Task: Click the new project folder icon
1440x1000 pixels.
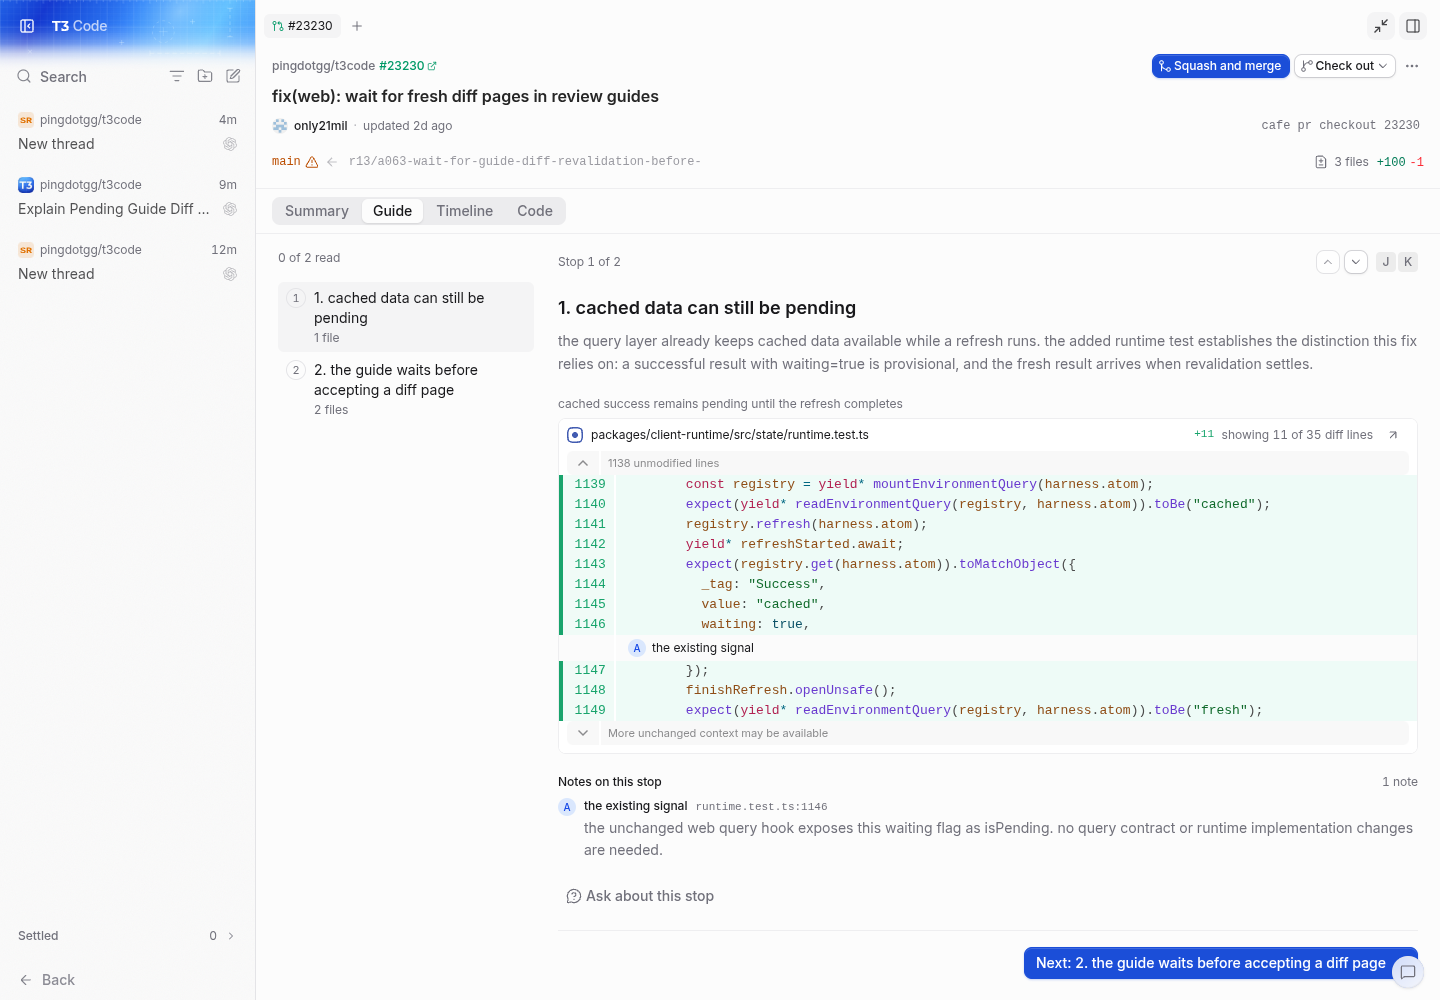Action: (205, 76)
